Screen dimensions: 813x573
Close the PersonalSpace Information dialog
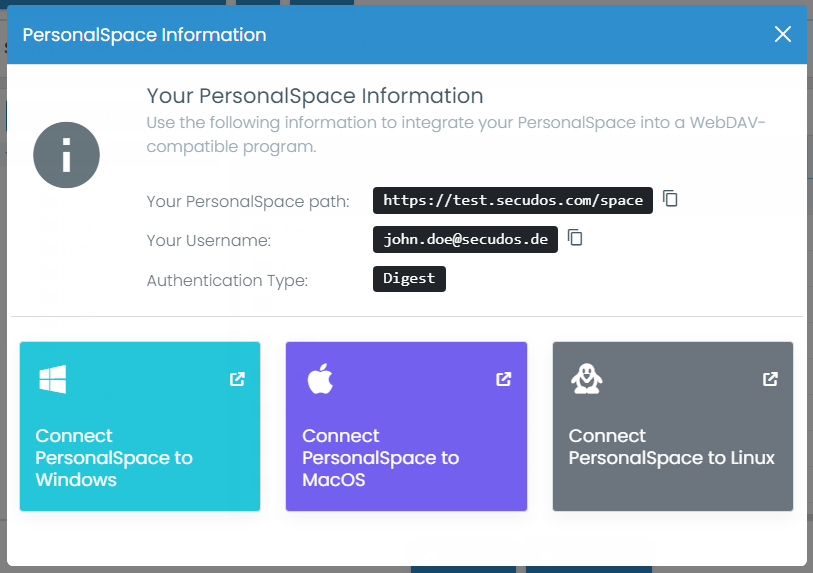point(782,34)
